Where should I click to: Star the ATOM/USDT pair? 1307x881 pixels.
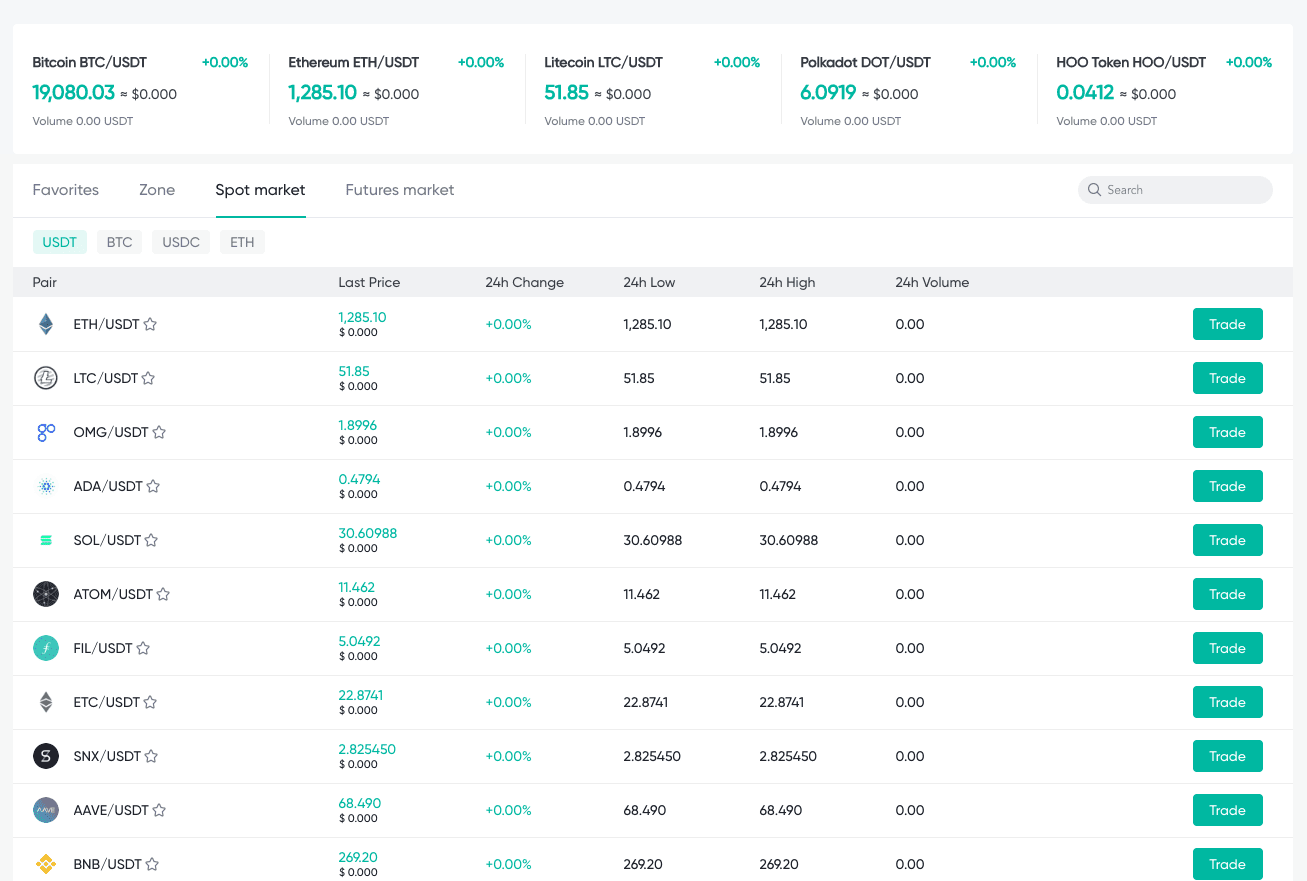point(163,594)
